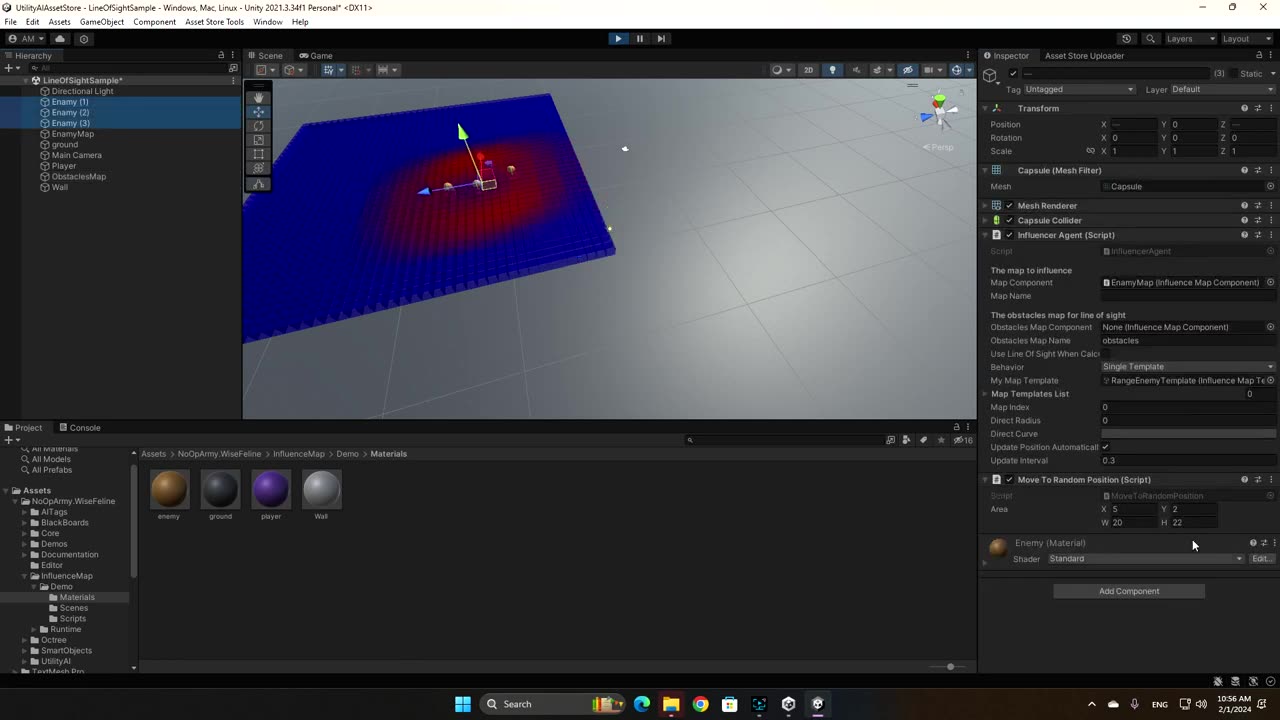Disable Move To Random Position script checkbox
The image size is (1280, 720).
(x=1009, y=480)
